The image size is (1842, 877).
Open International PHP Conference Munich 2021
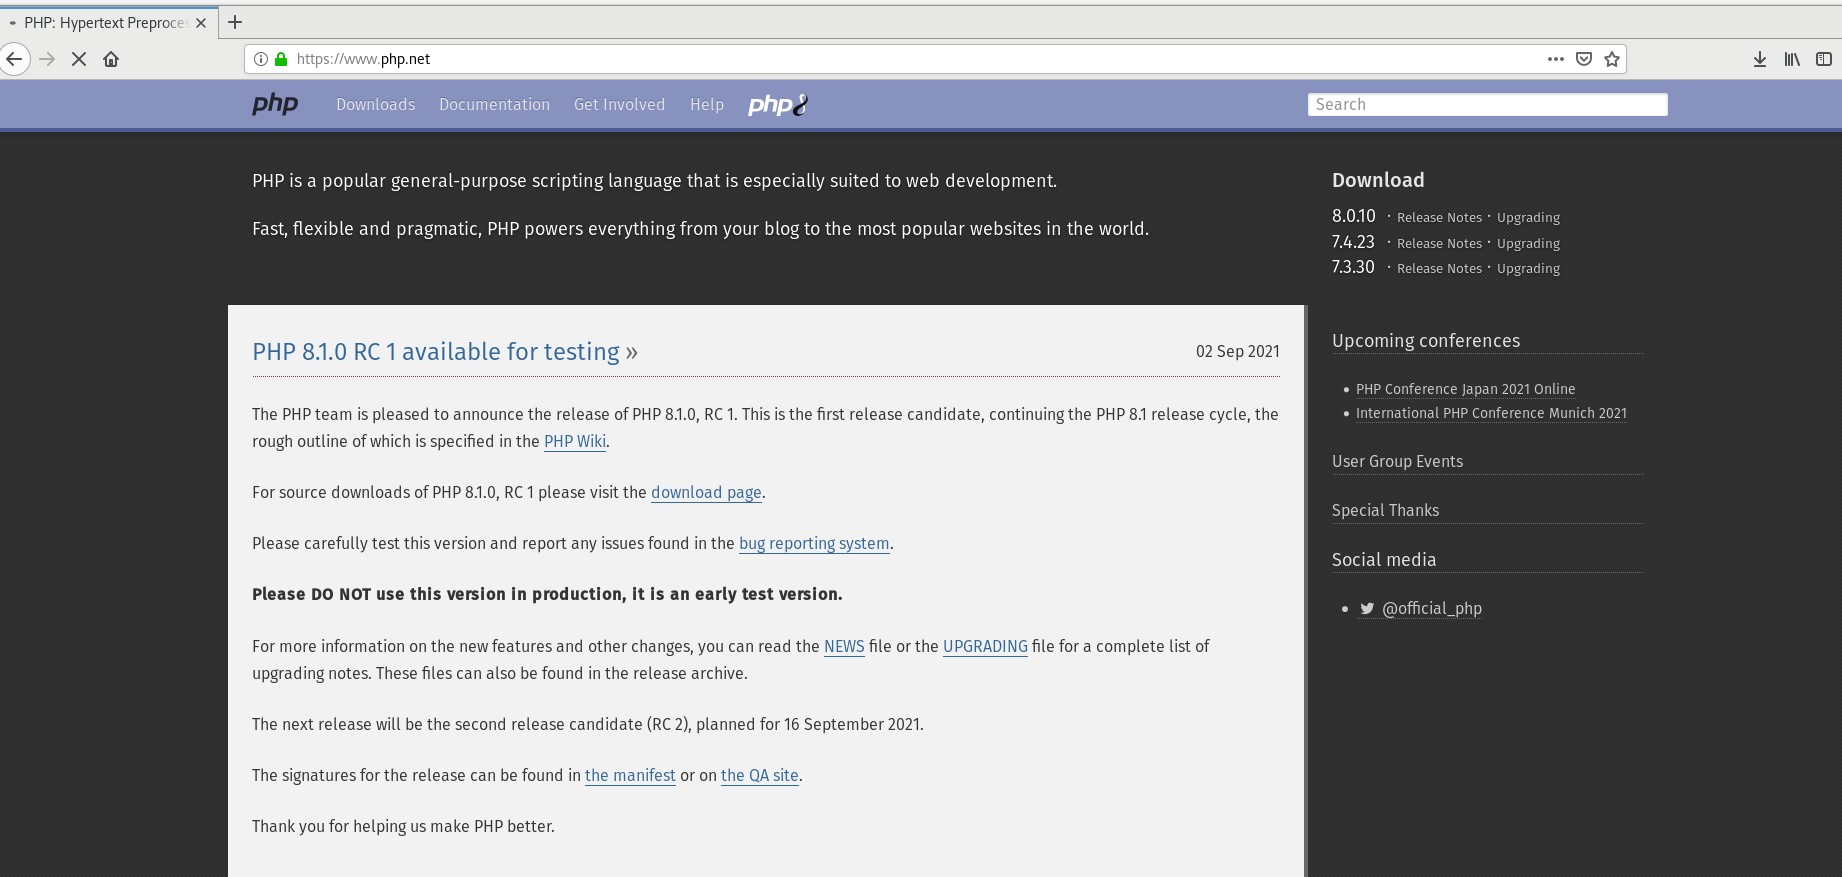[1491, 413]
